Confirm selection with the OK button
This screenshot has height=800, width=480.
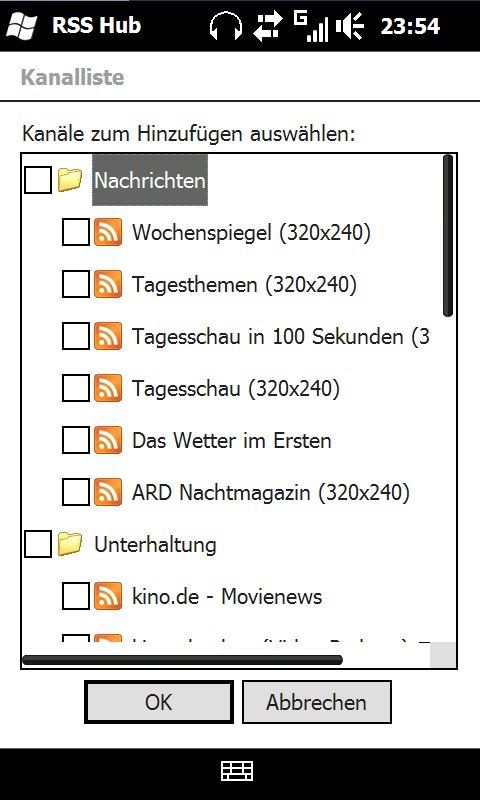click(x=159, y=702)
